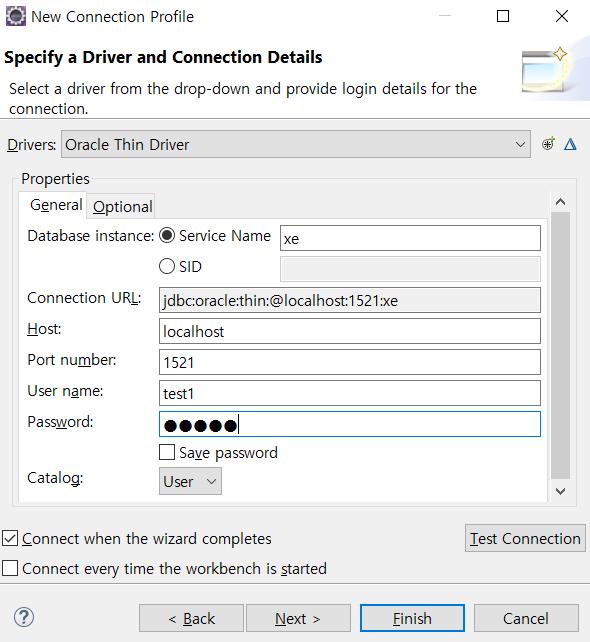
Task: Click the properties vertical scrollbar thumb
Action: [x=561, y=345]
